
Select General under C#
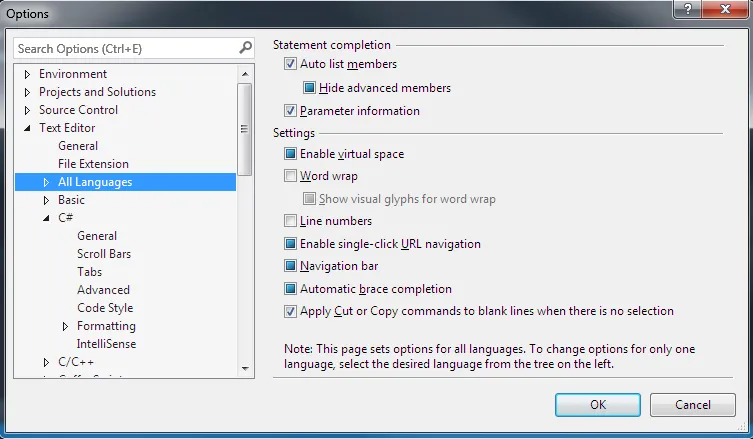click(97, 236)
